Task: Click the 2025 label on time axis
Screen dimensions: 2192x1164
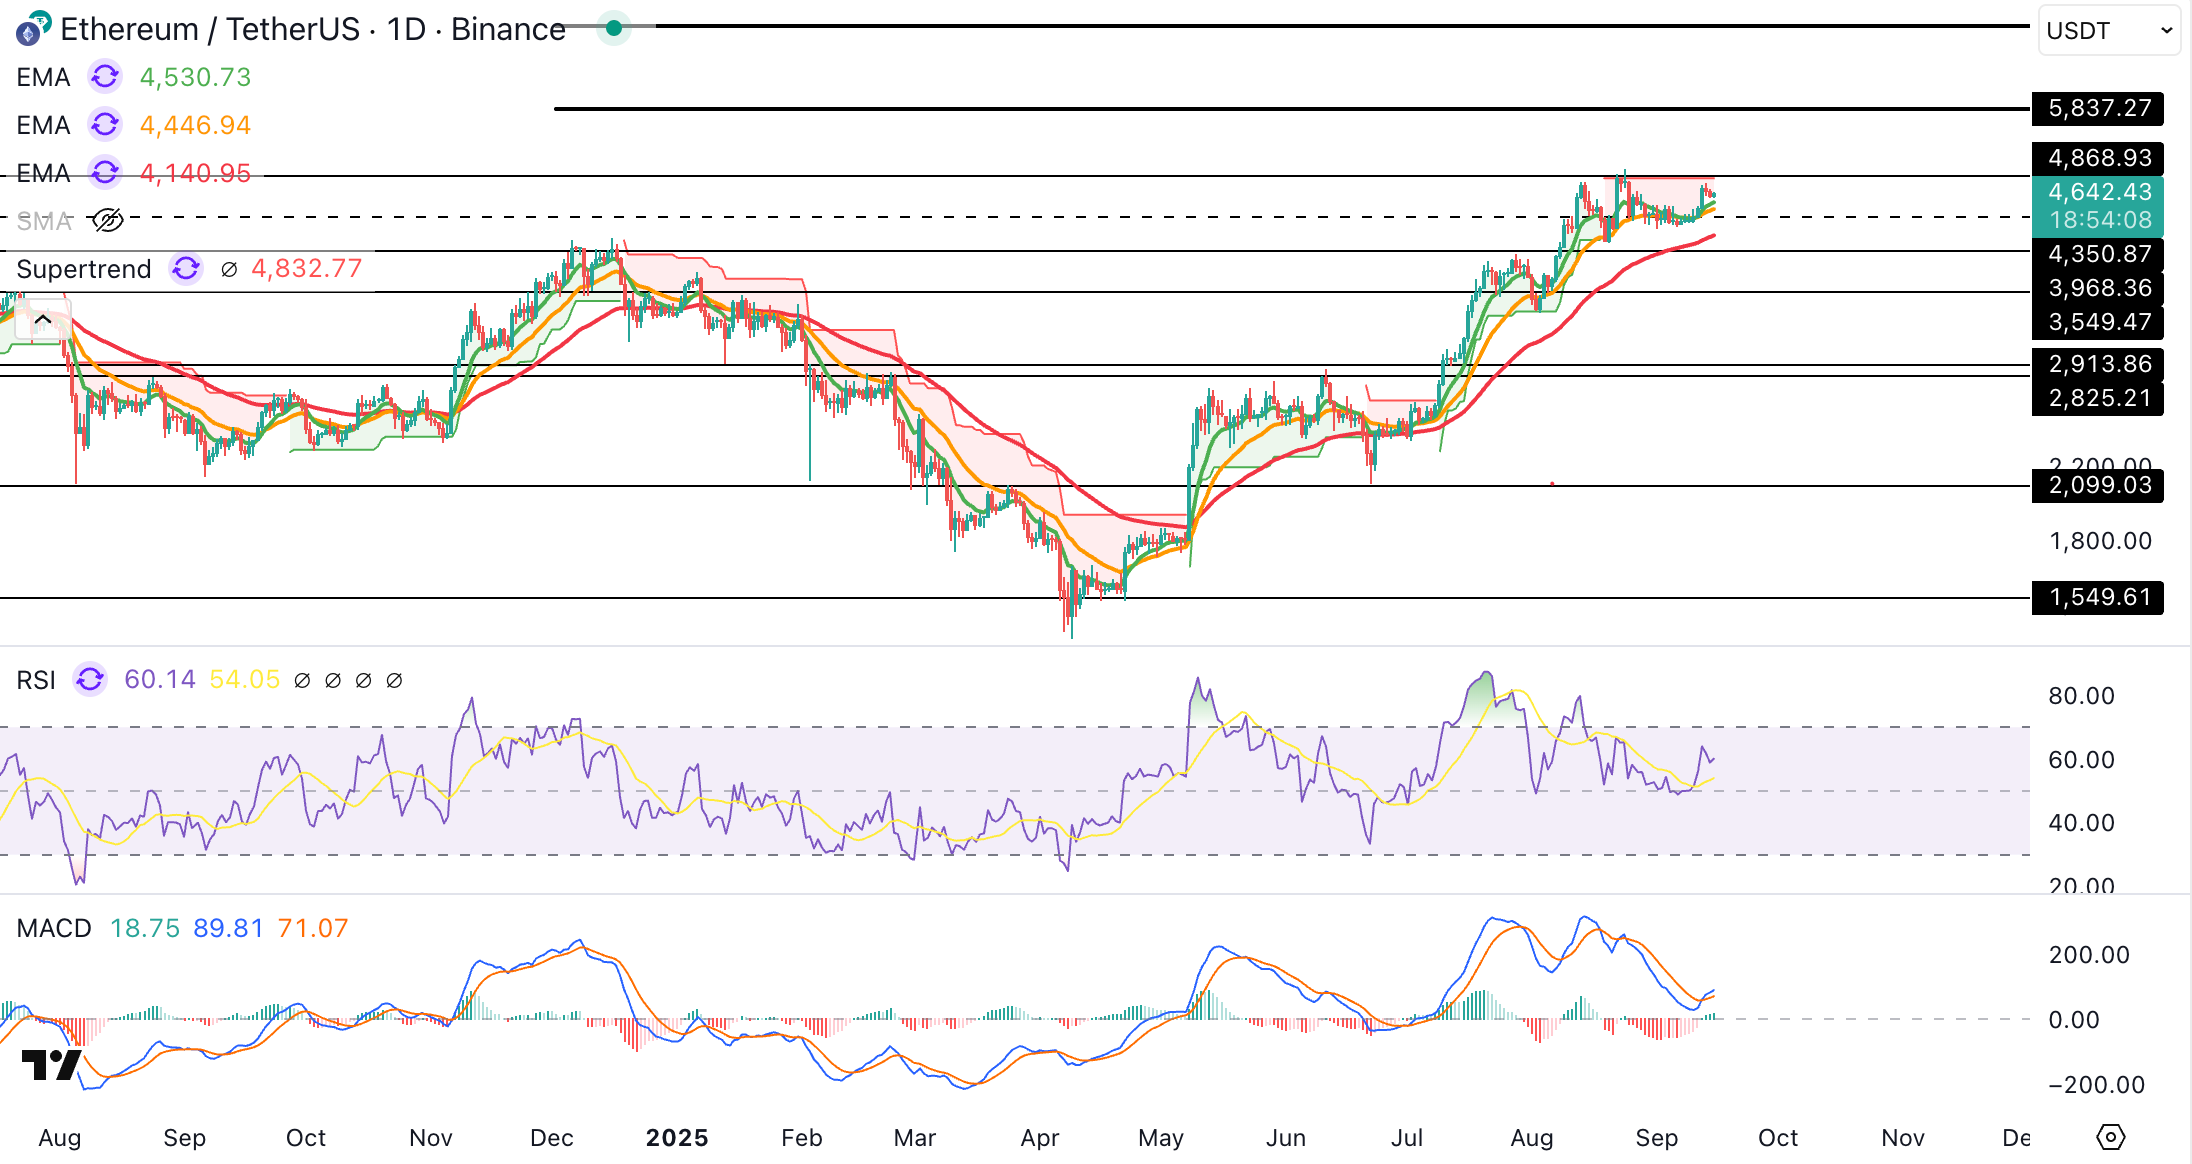Action: [677, 1138]
